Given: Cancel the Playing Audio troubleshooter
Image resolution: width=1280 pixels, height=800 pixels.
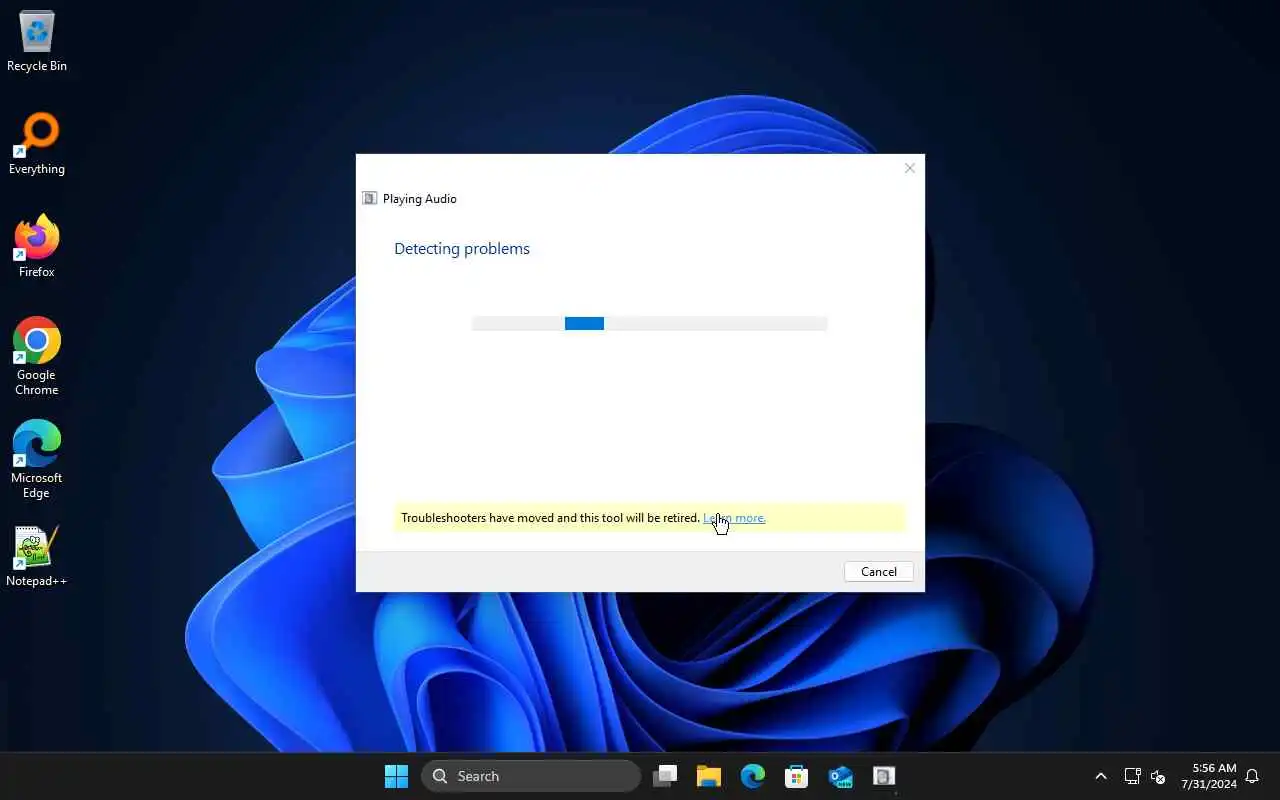Looking at the screenshot, I should (x=879, y=572).
